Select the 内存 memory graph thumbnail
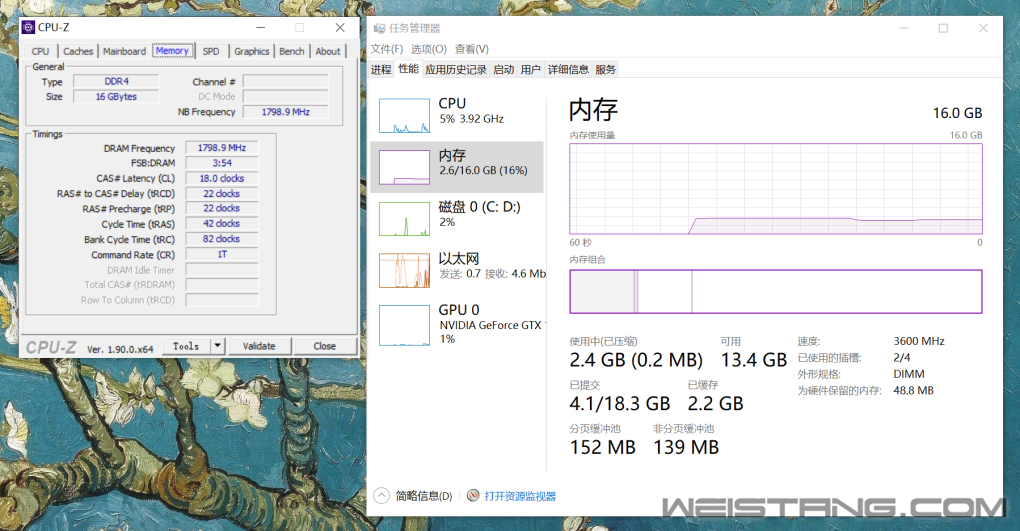The height and width of the screenshot is (531, 1020). point(404,167)
